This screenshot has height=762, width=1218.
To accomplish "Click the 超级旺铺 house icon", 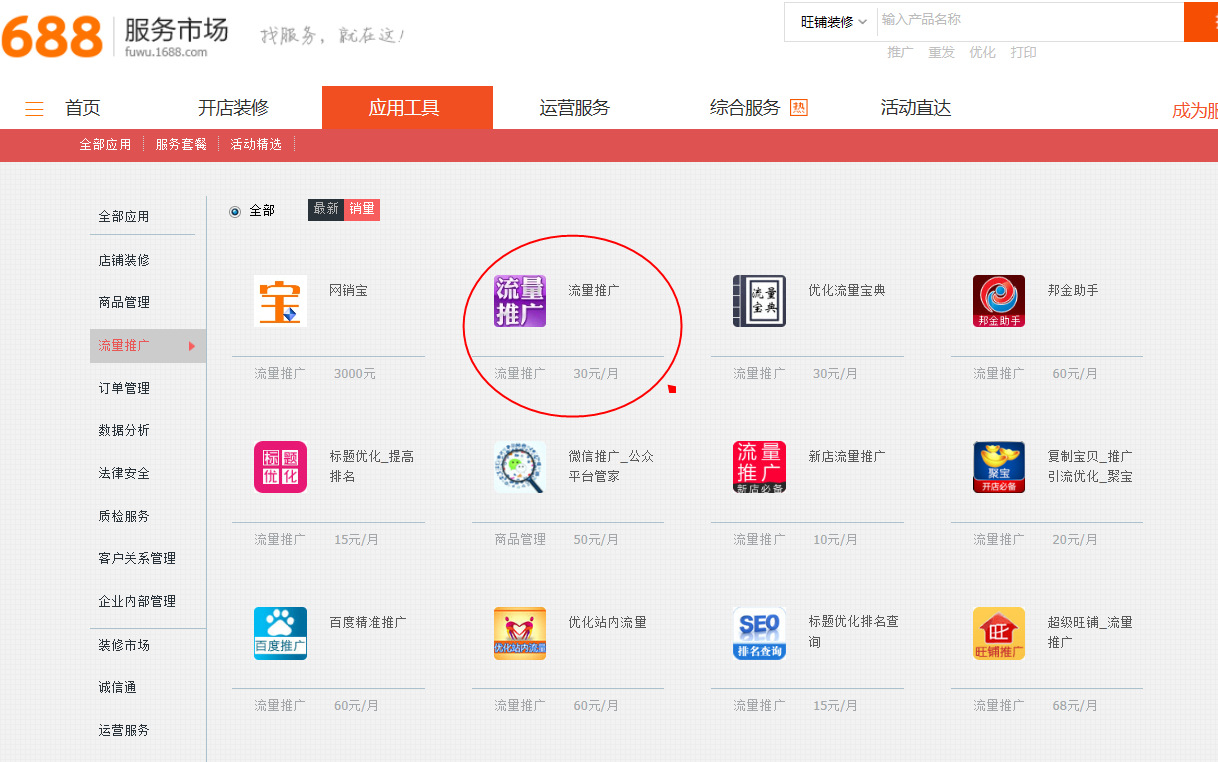I will pos(999,633).
